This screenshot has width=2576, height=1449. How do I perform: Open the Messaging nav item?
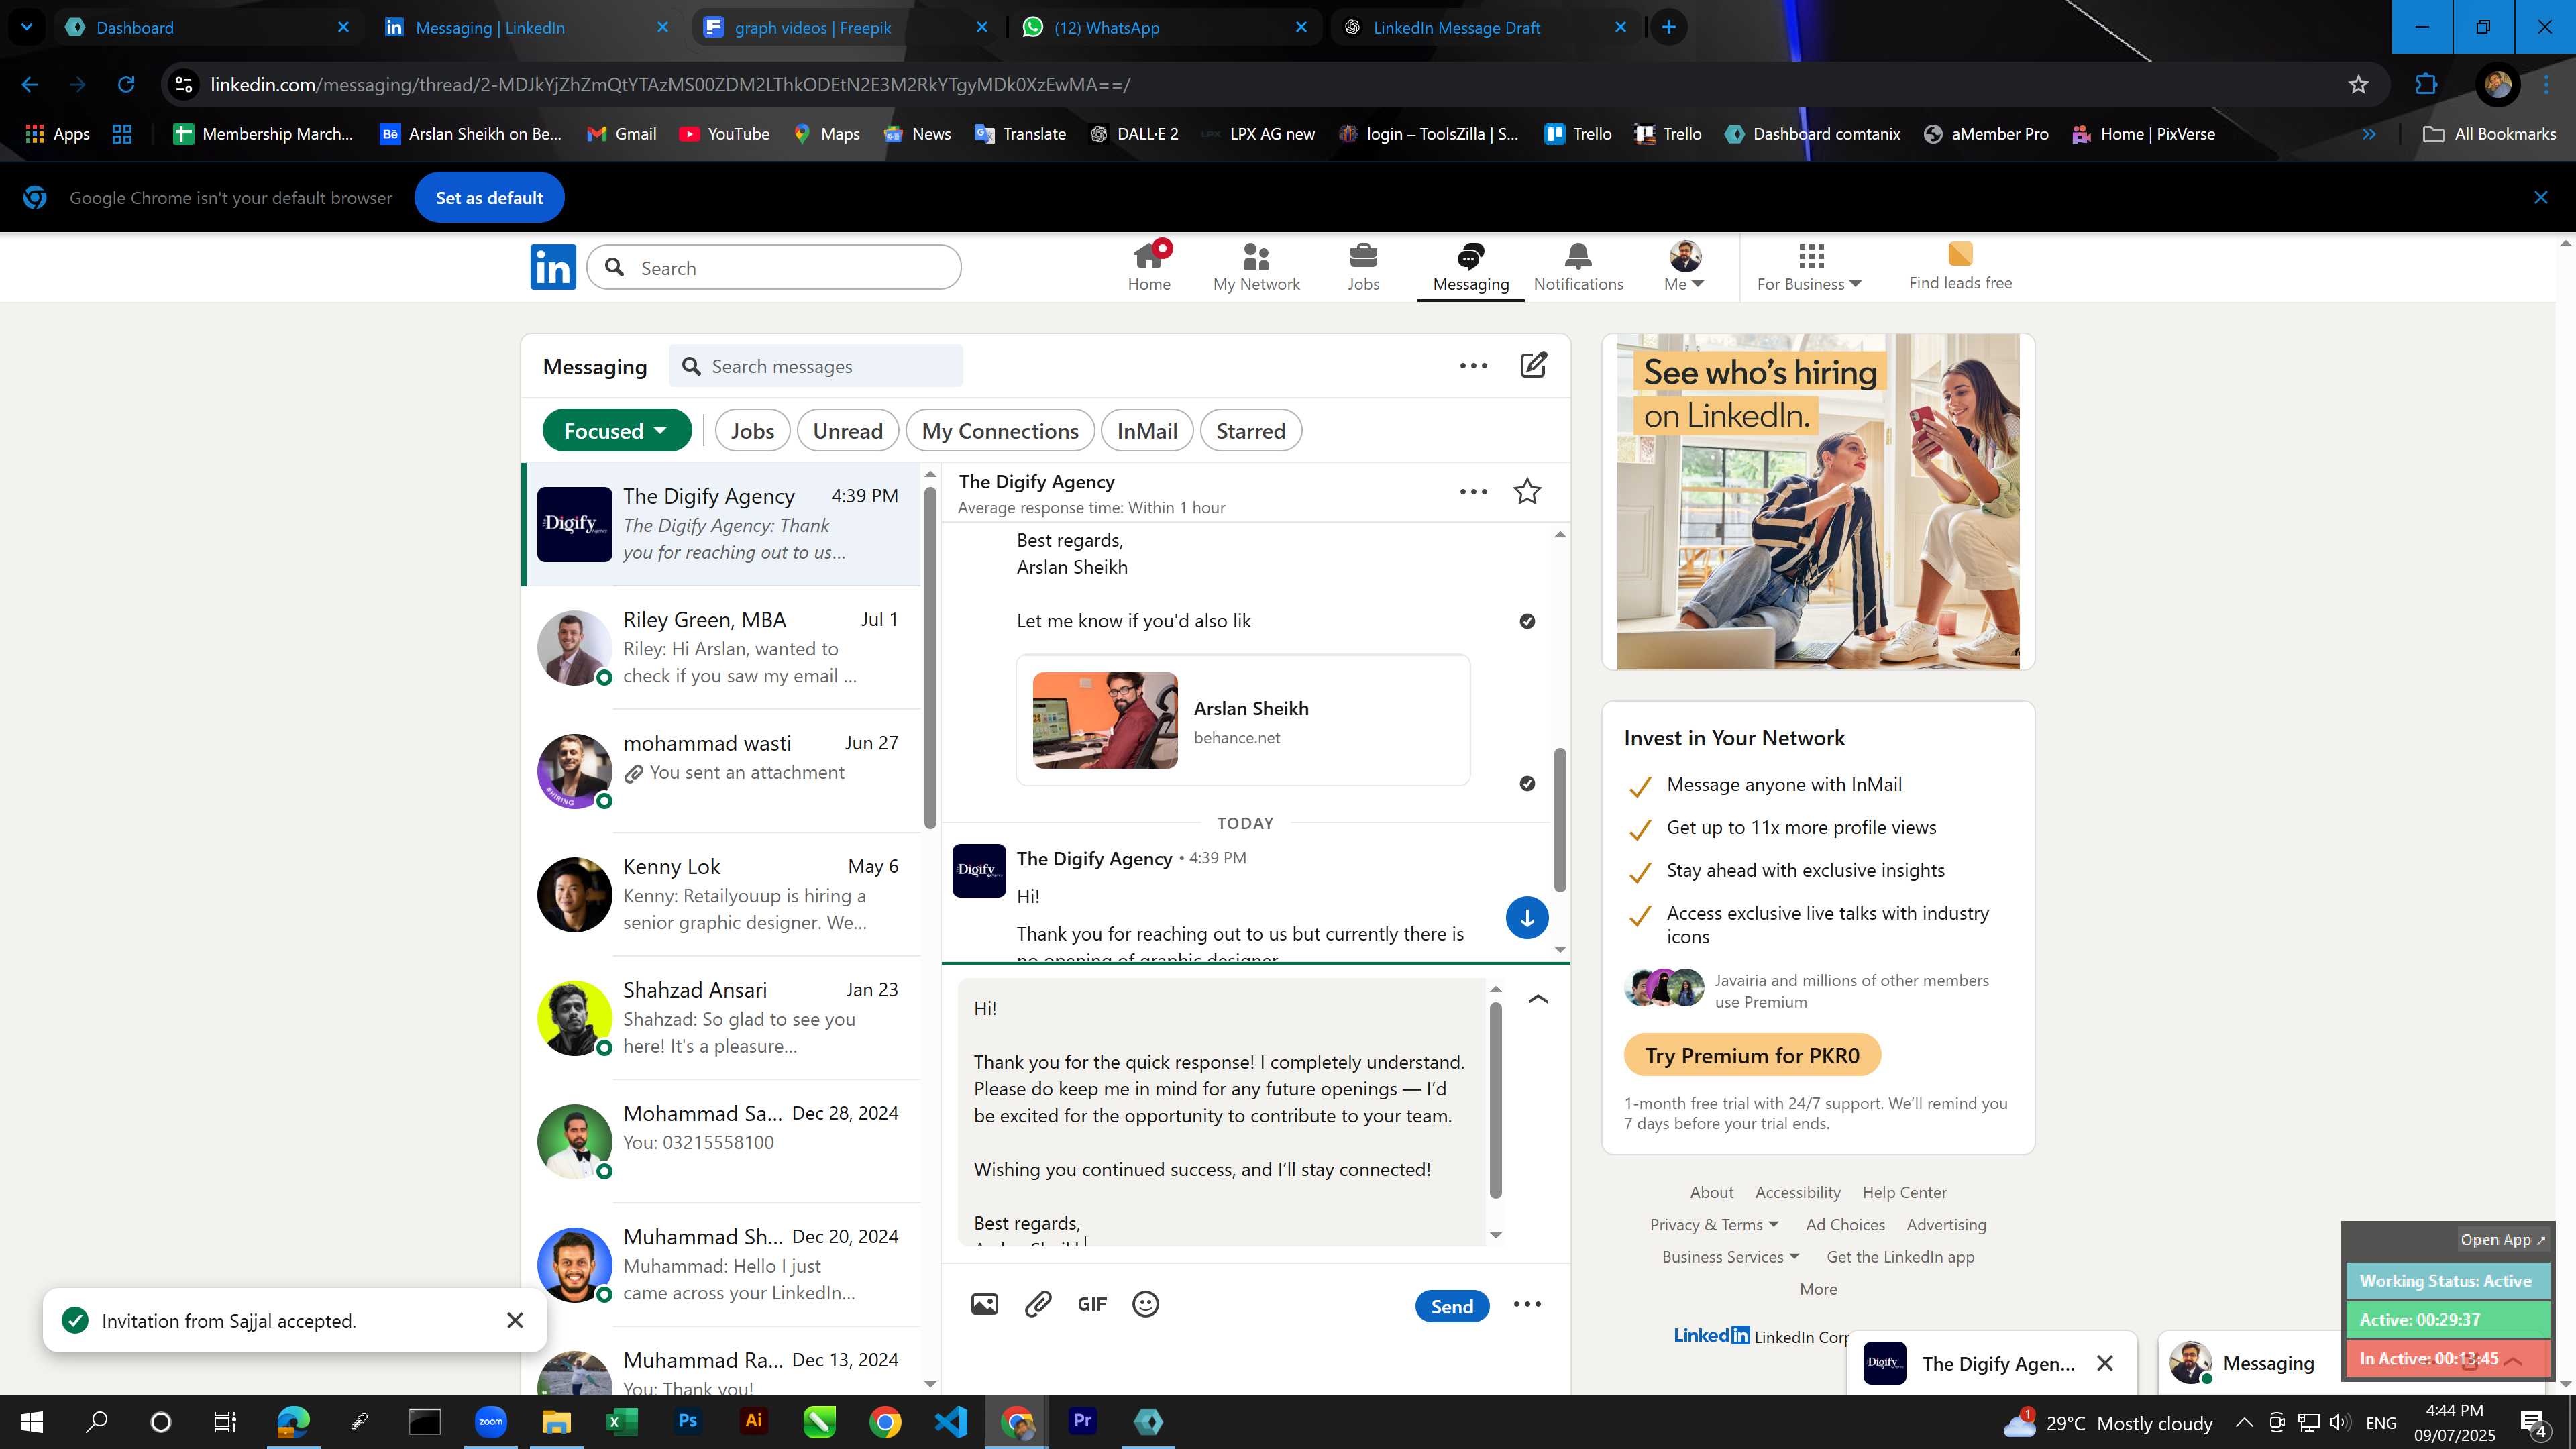(1470, 267)
